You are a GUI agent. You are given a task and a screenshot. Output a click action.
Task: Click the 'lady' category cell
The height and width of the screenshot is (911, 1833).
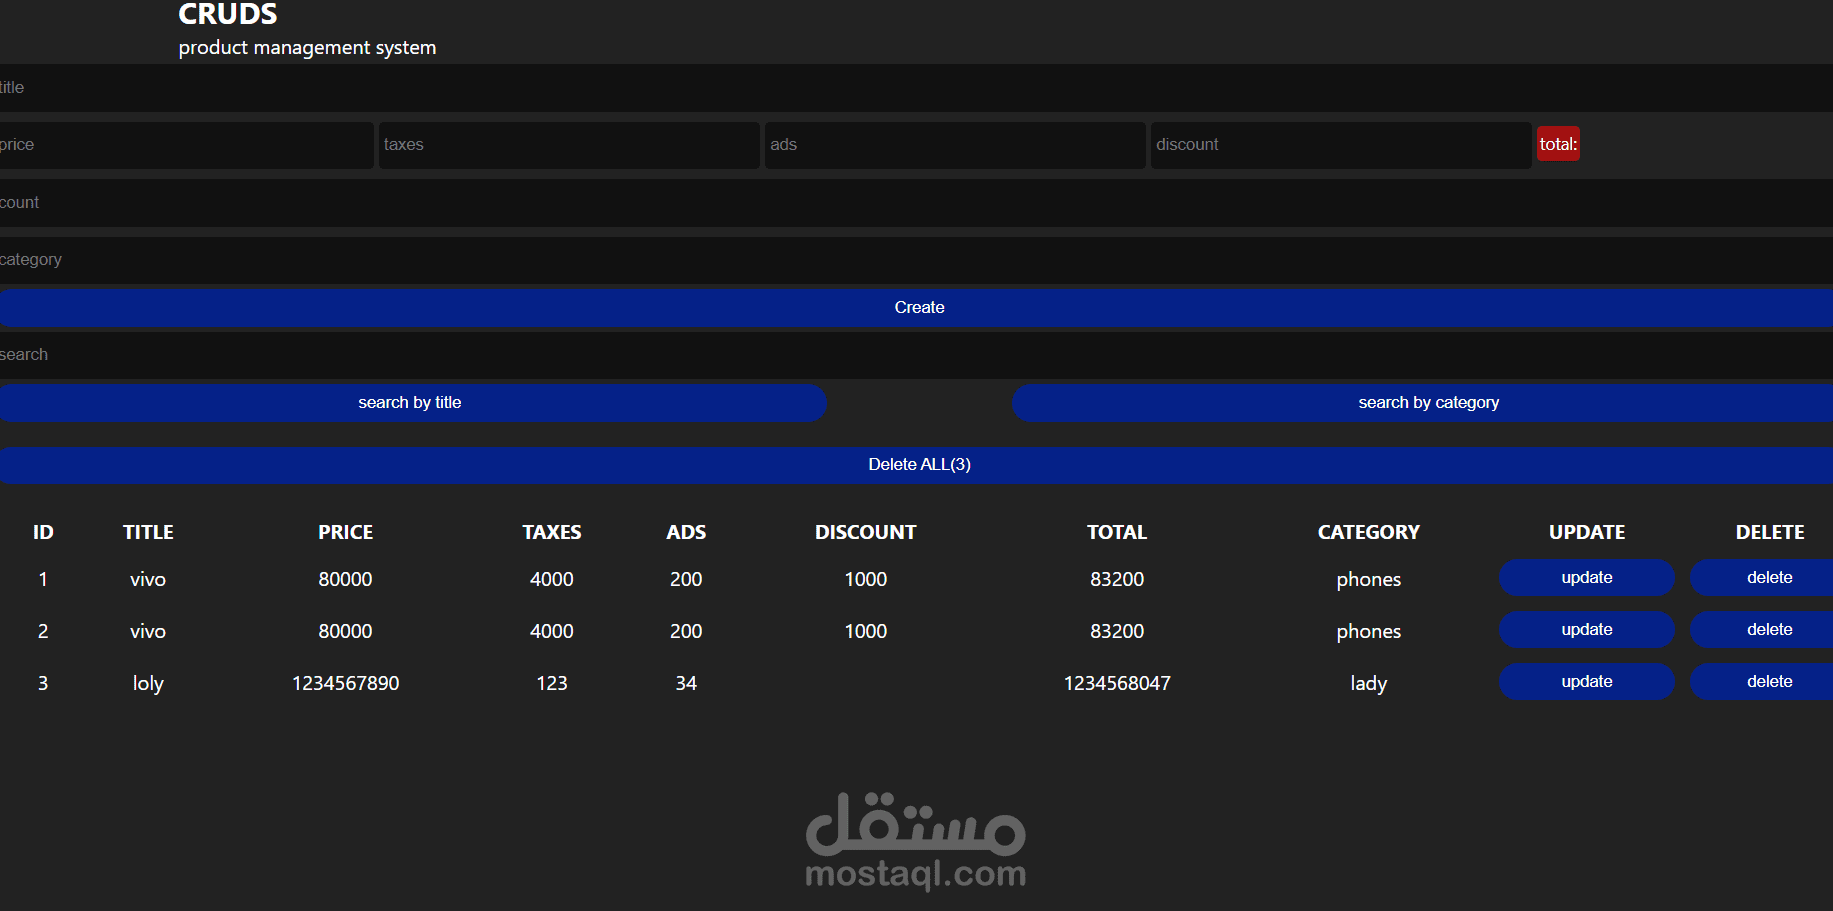pos(1369,683)
